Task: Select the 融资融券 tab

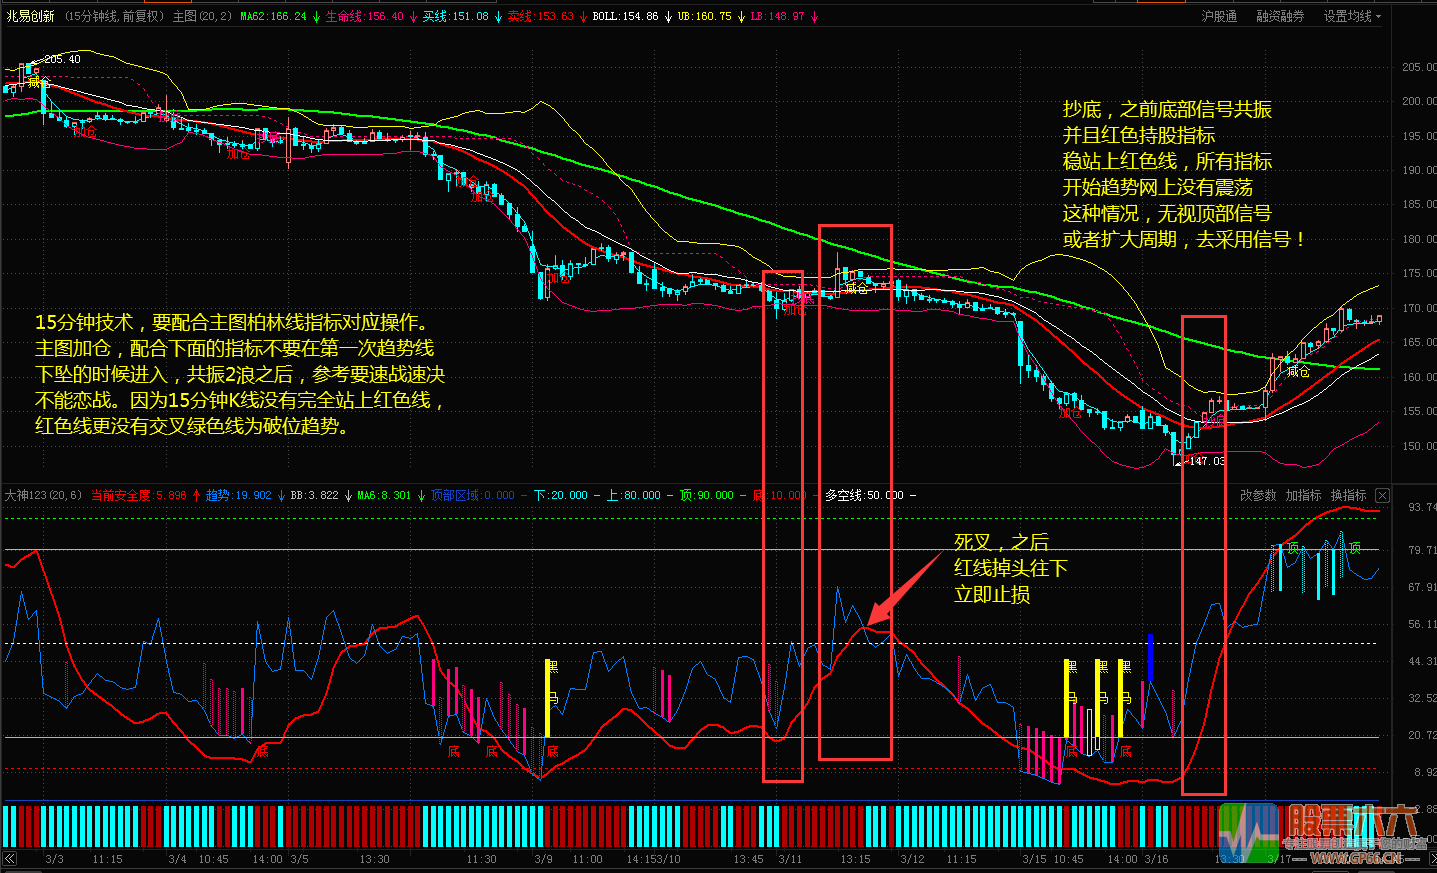Action: pos(1280,17)
